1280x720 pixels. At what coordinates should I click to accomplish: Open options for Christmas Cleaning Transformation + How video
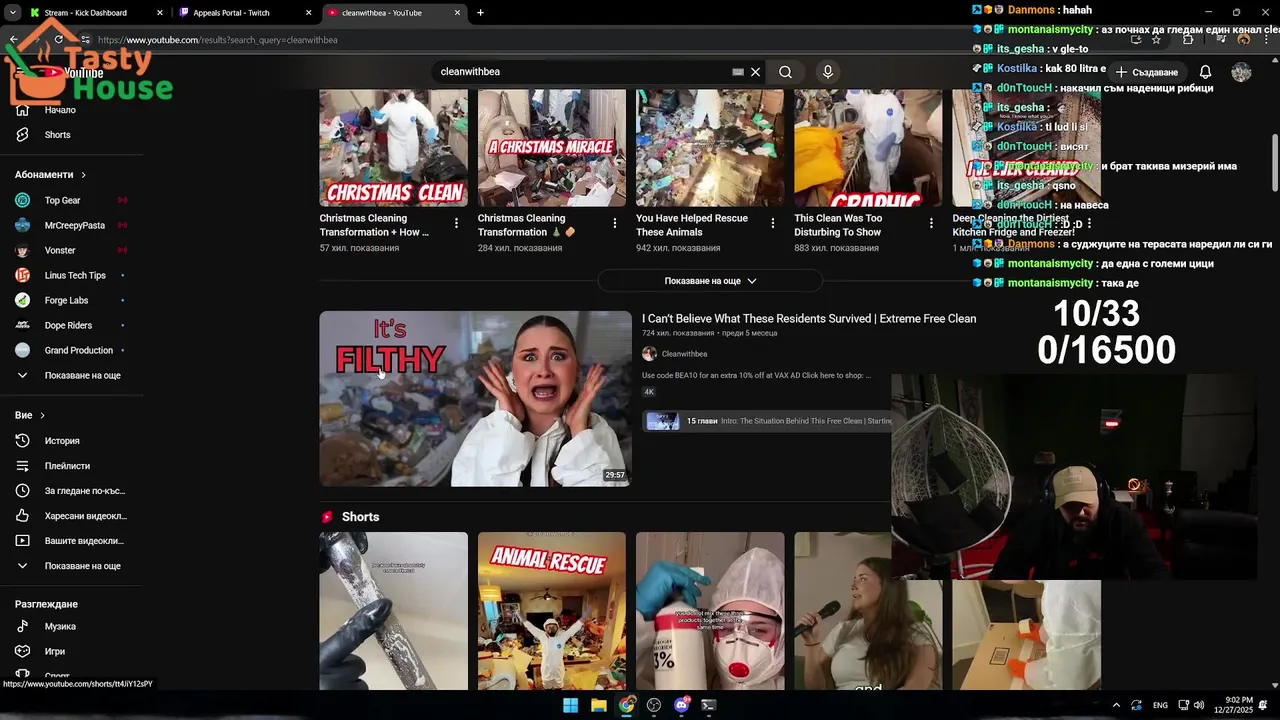tap(456, 223)
